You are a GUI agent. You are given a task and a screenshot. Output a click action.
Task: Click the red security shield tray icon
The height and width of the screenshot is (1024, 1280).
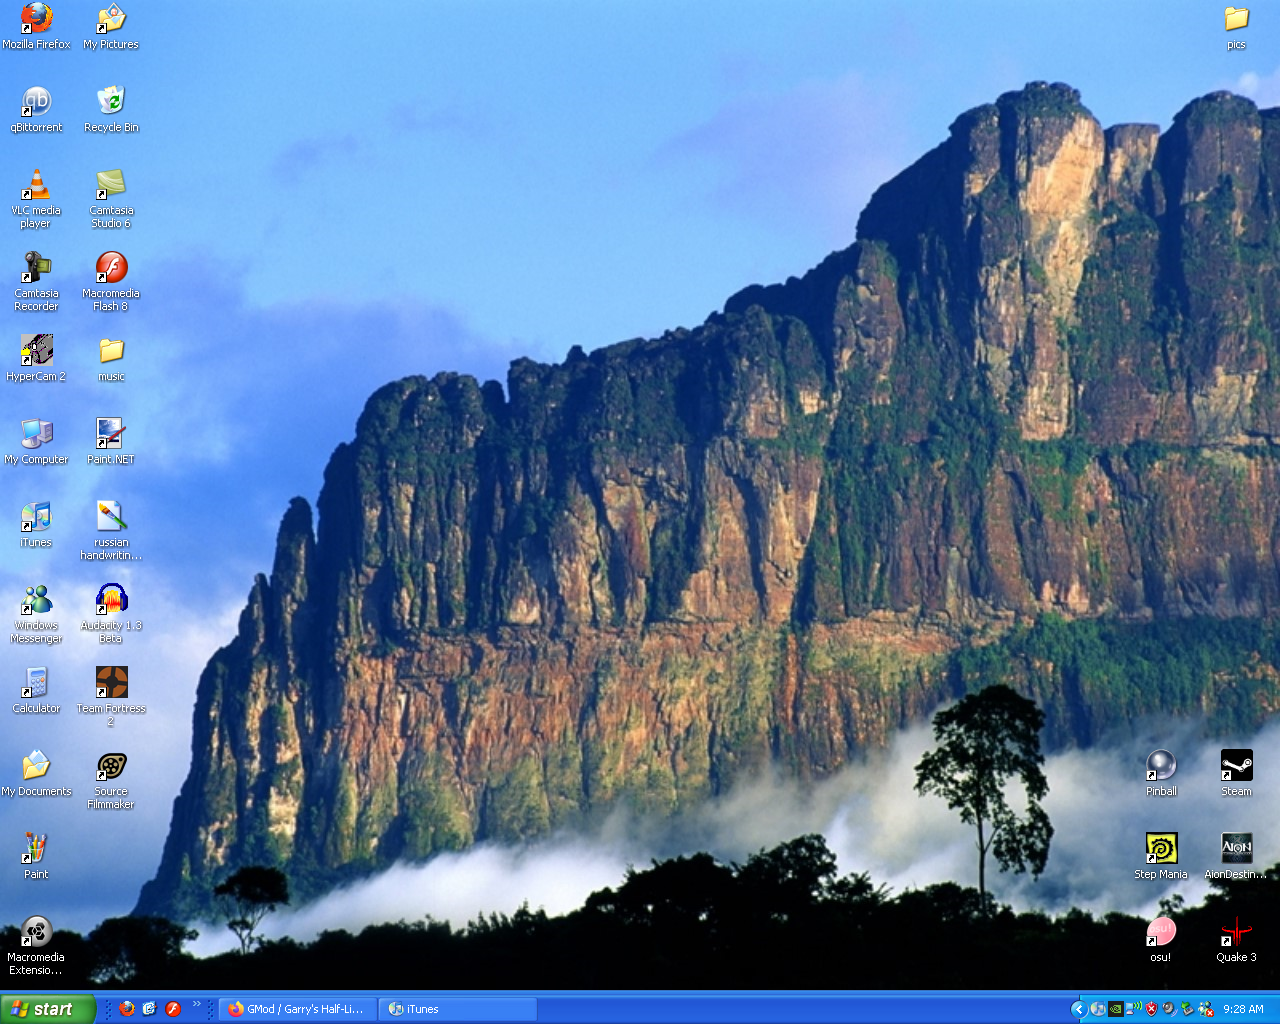[x=1151, y=1009]
